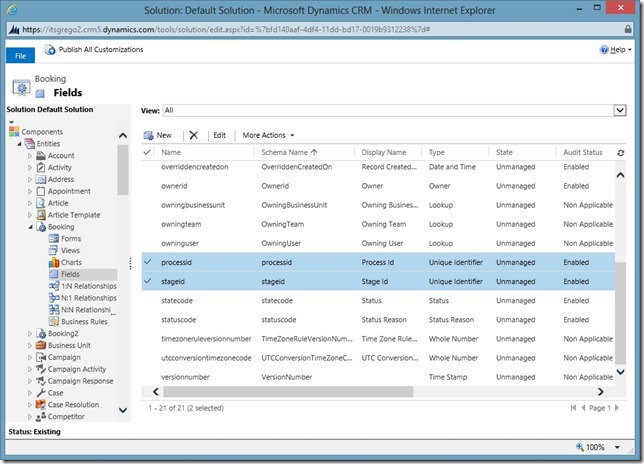Click the New field icon
644x464 pixels.
point(149,135)
